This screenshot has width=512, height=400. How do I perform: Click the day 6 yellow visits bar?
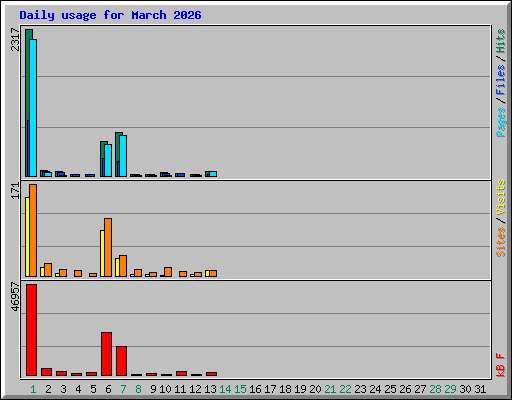point(102,253)
